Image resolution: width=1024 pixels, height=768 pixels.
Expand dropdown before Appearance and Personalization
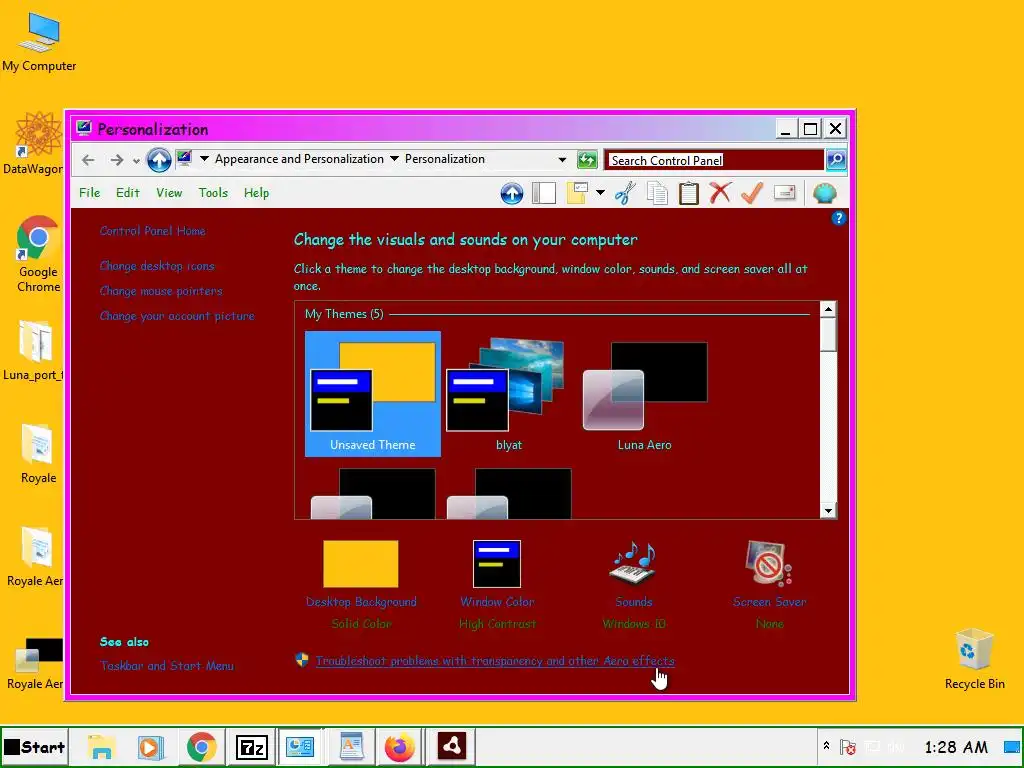click(x=204, y=159)
